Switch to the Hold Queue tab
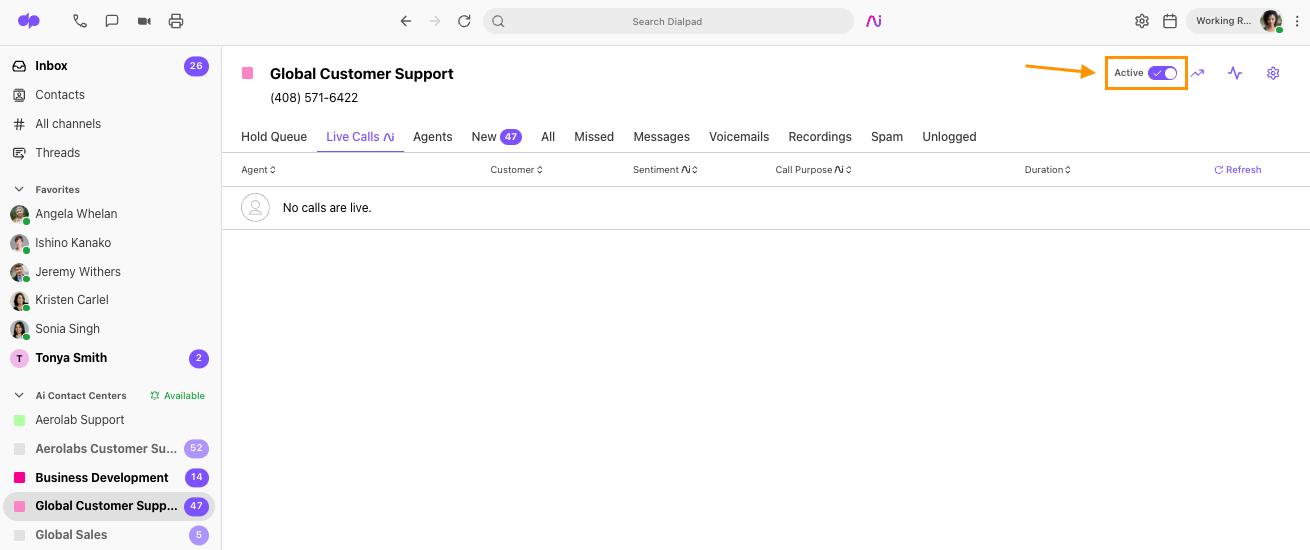This screenshot has width=1310, height=550. click(274, 137)
